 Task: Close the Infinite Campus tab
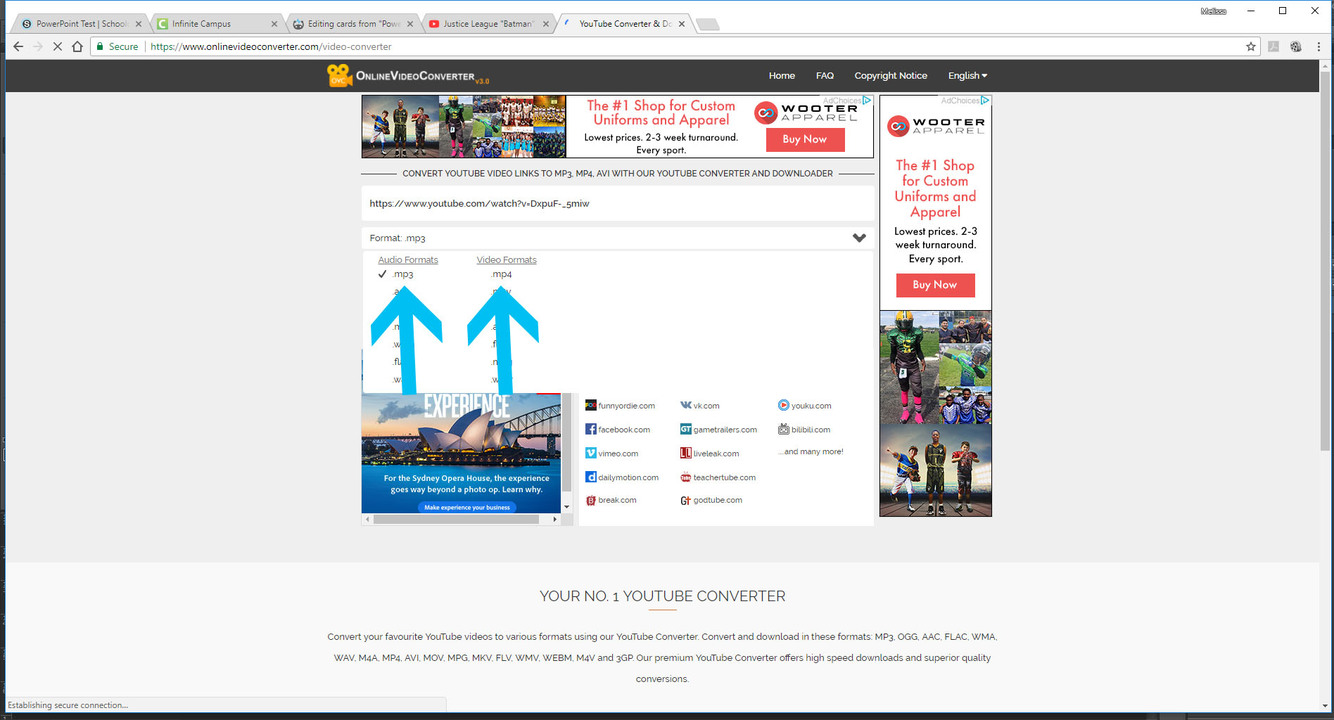pyautogui.click(x=273, y=23)
